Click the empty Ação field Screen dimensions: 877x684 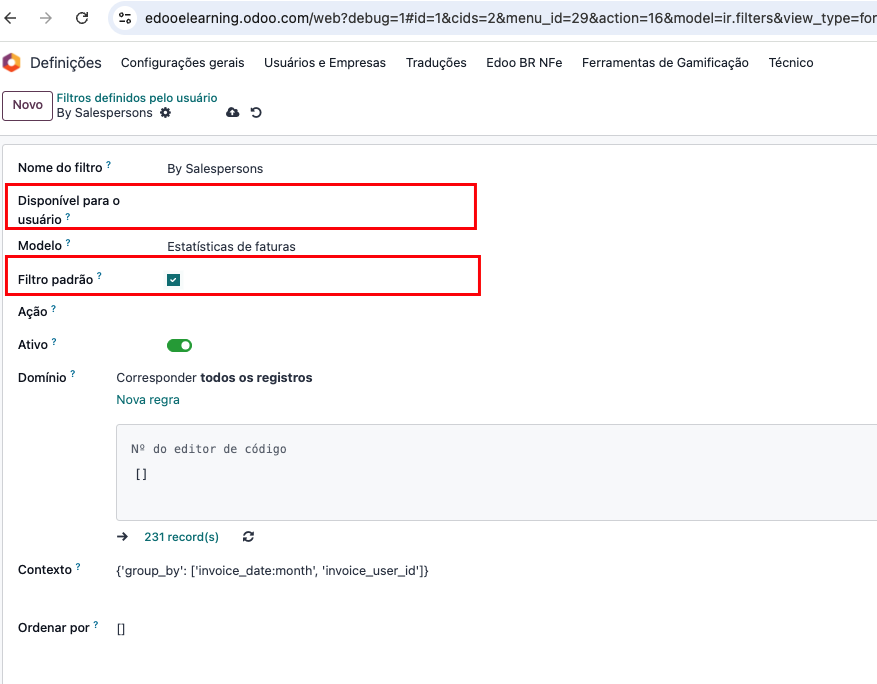click(319, 312)
